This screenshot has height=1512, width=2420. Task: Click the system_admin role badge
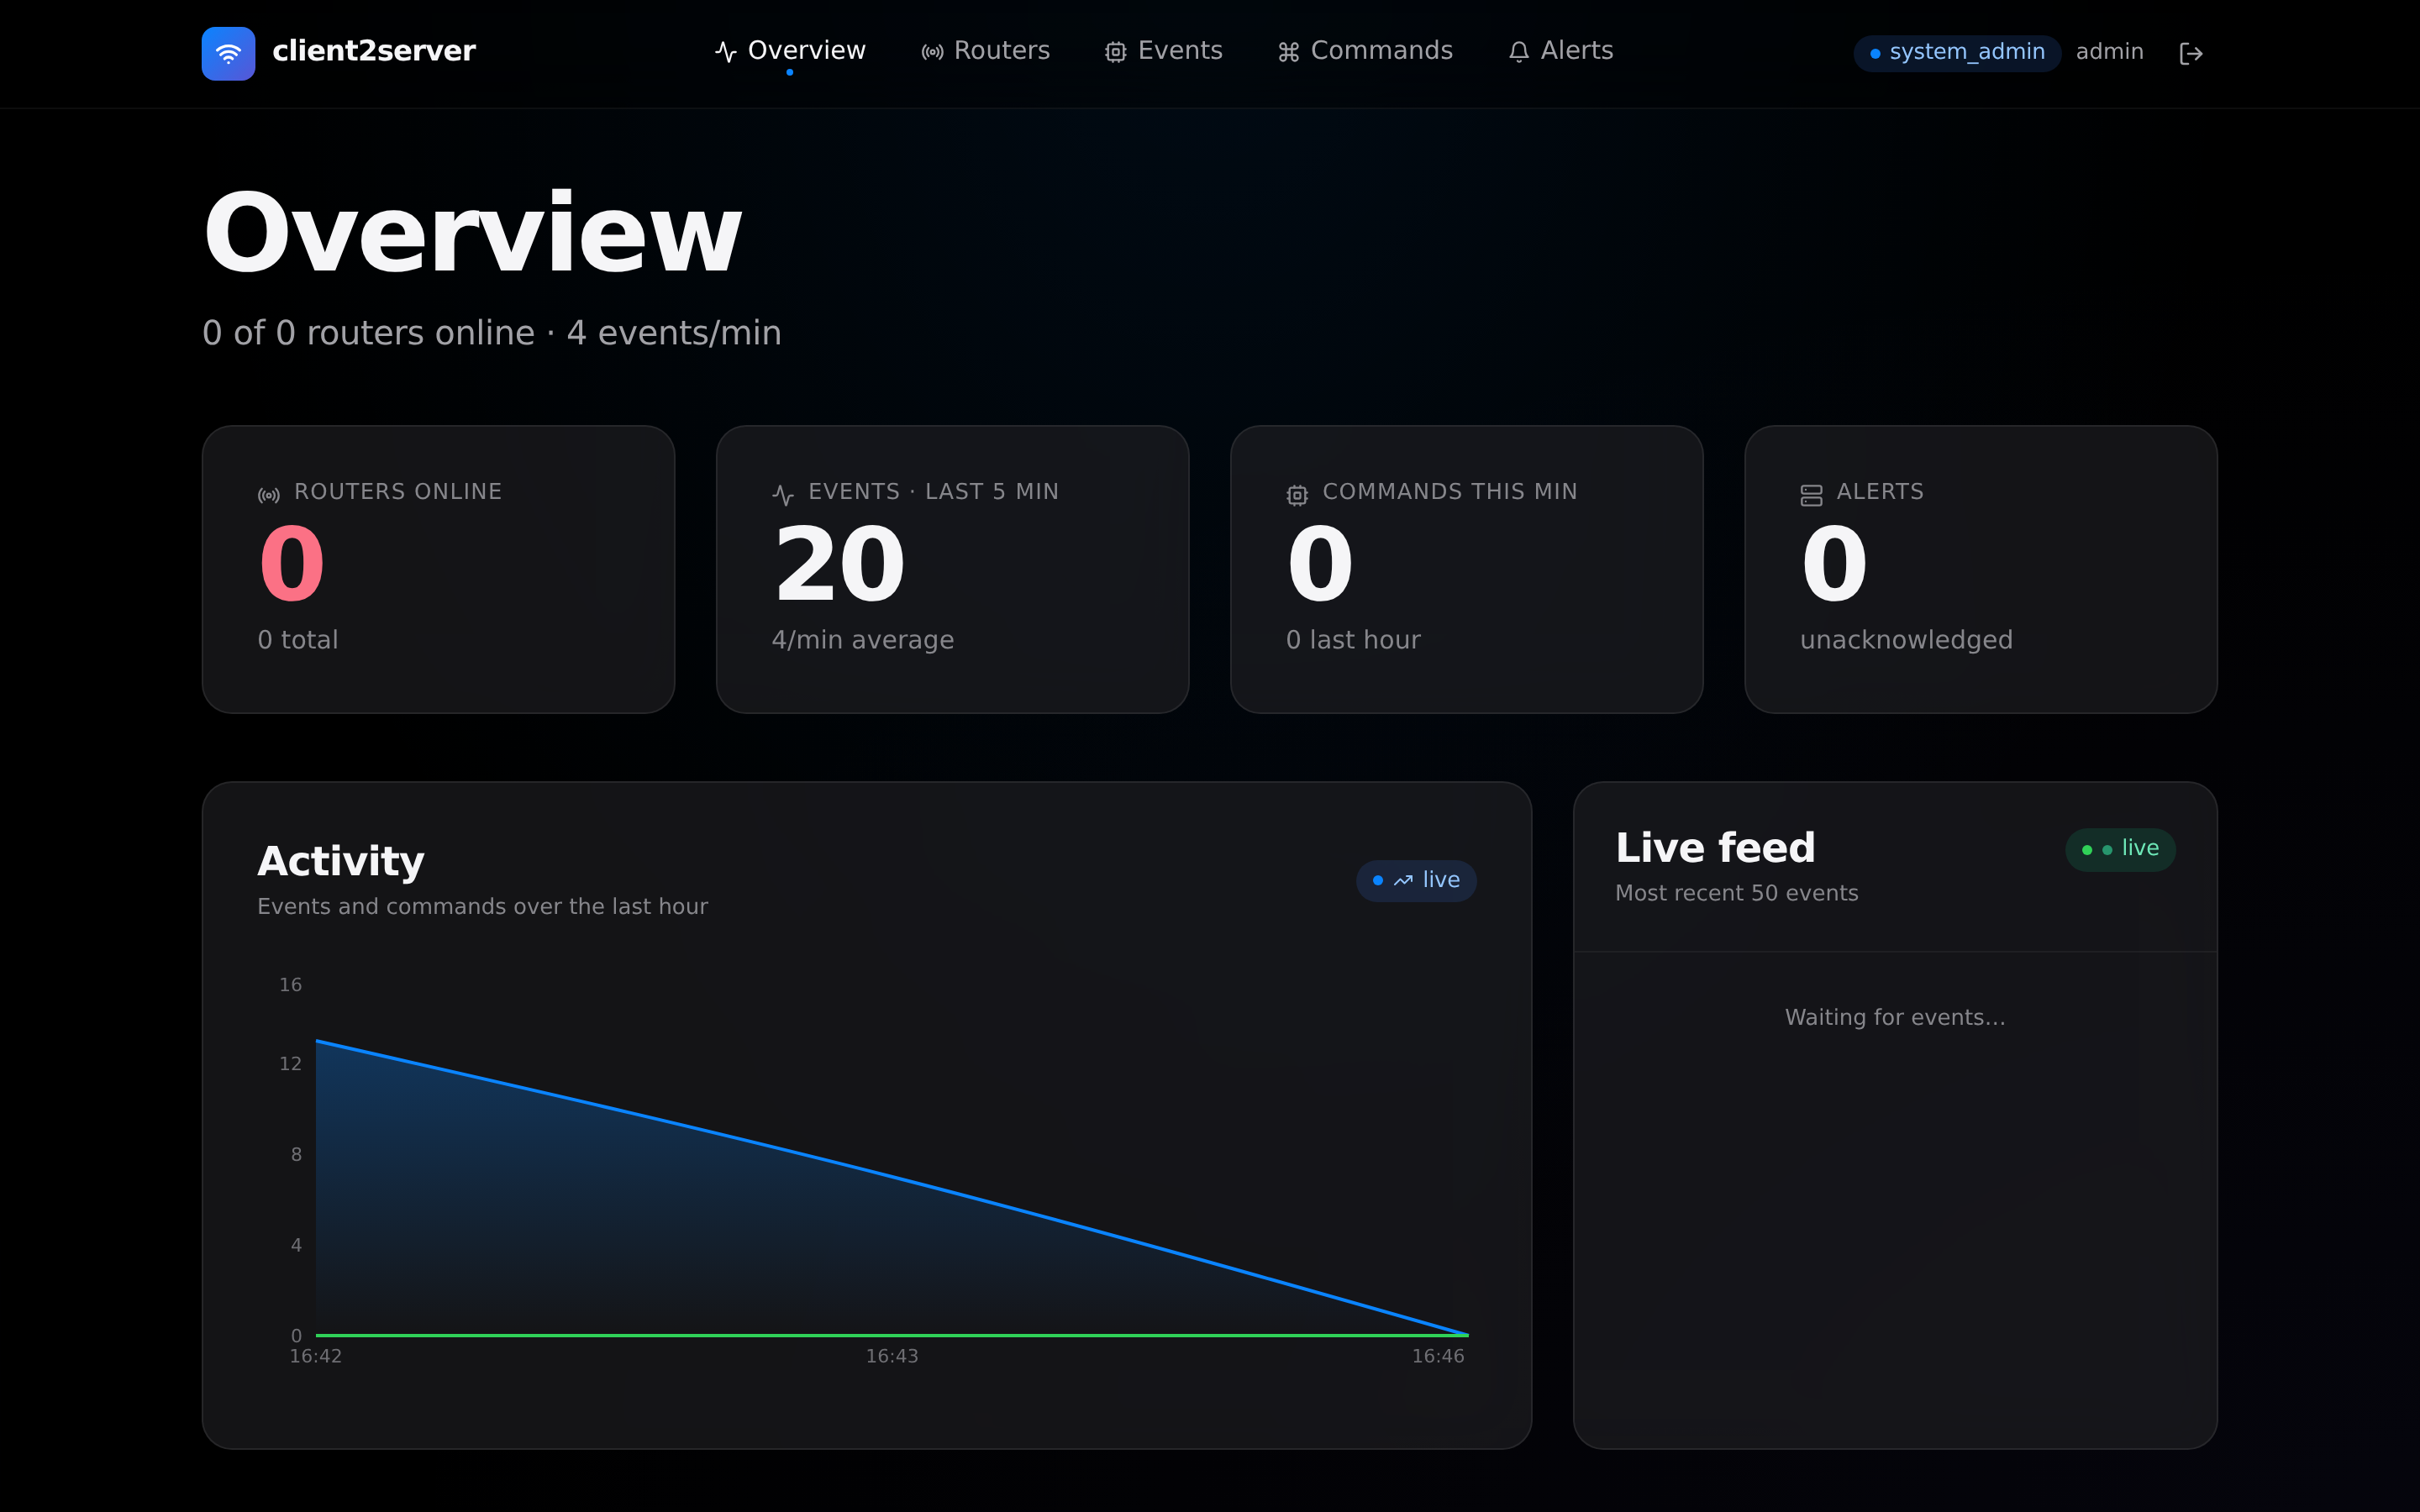pyautogui.click(x=1957, y=52)
